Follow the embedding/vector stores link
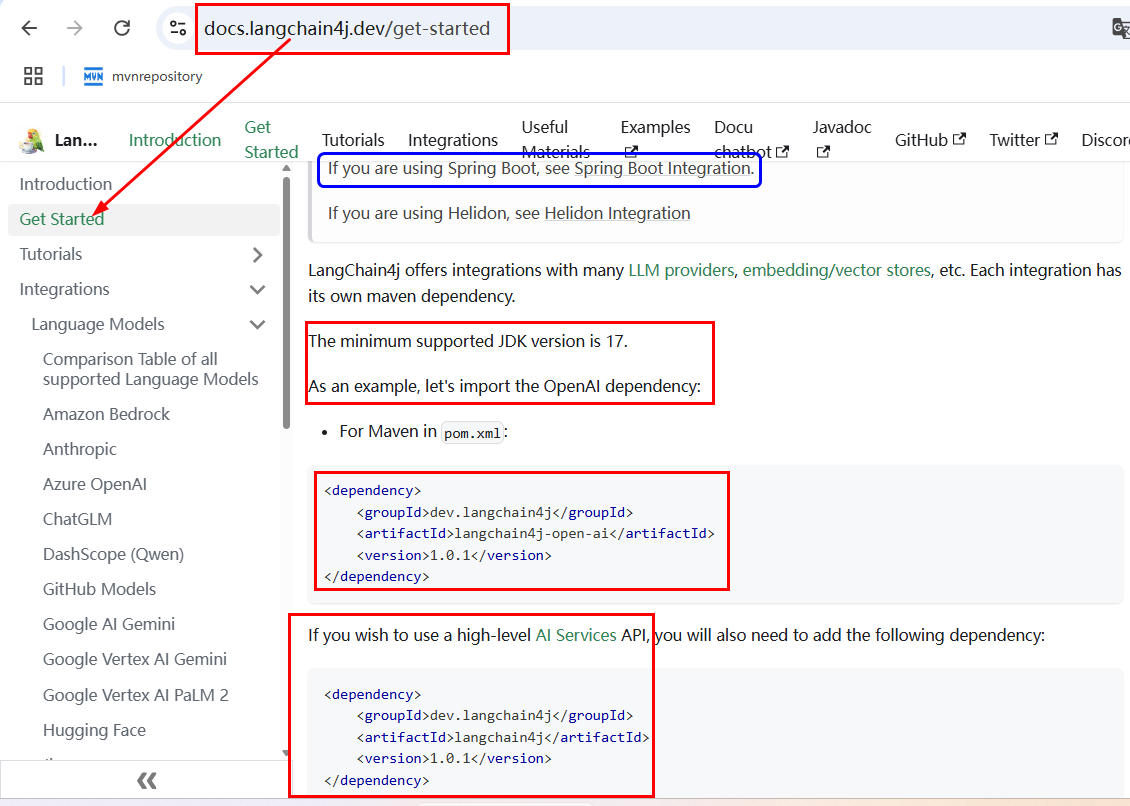The width and height of the screenshot is (1130, 806). click(837, 270)
